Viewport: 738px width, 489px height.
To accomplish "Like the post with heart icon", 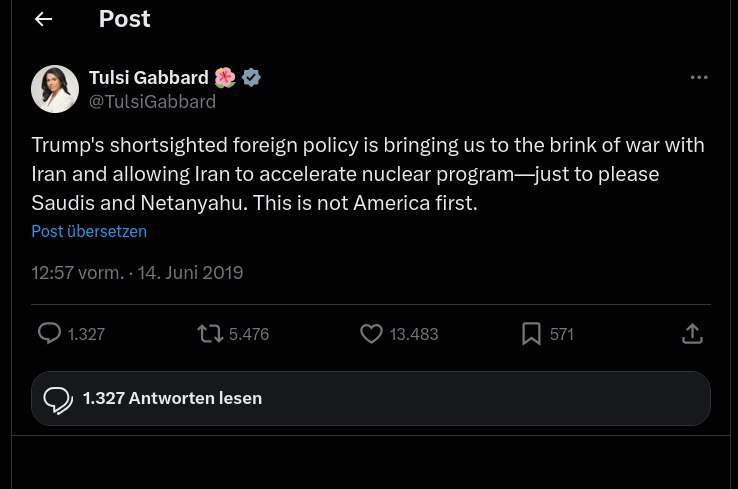I will pos(371,334).
